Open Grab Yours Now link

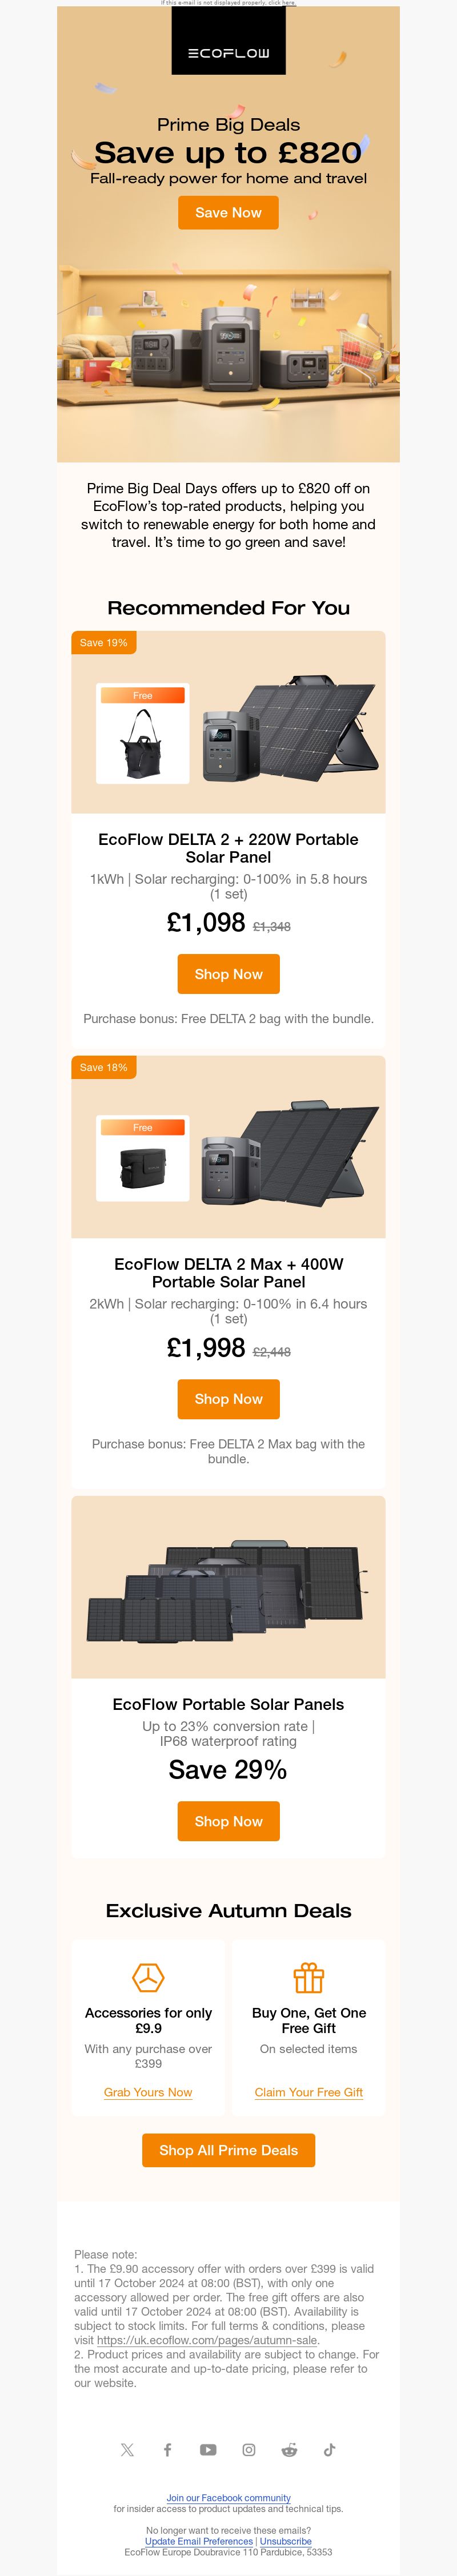(x=148, y=2091)
